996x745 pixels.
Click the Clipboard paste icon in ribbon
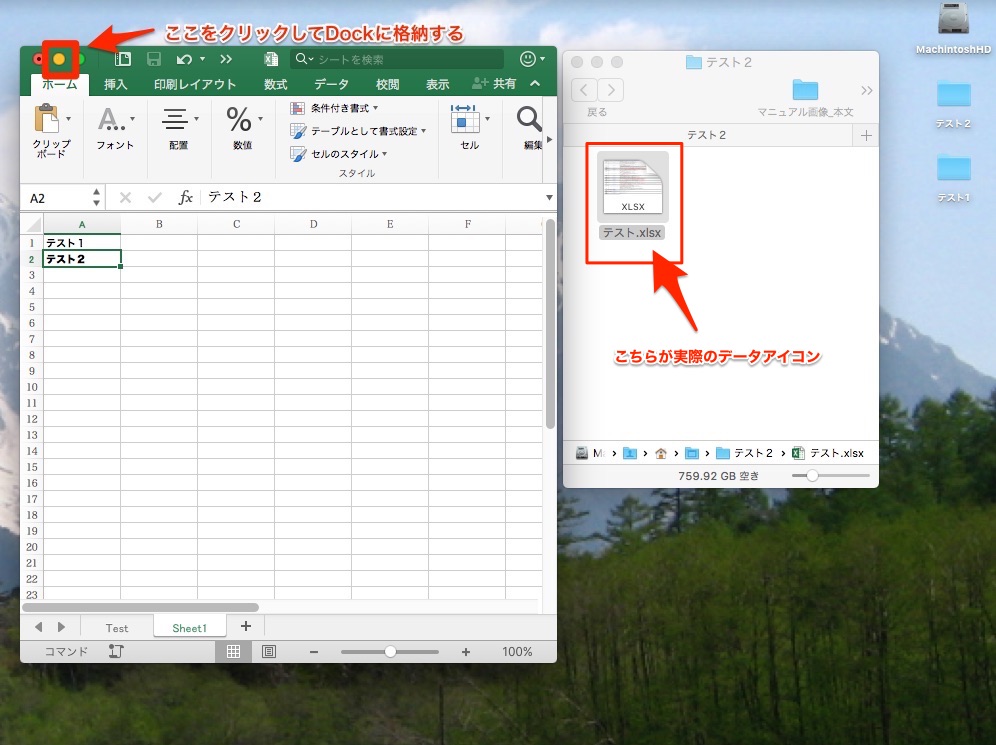47,119
